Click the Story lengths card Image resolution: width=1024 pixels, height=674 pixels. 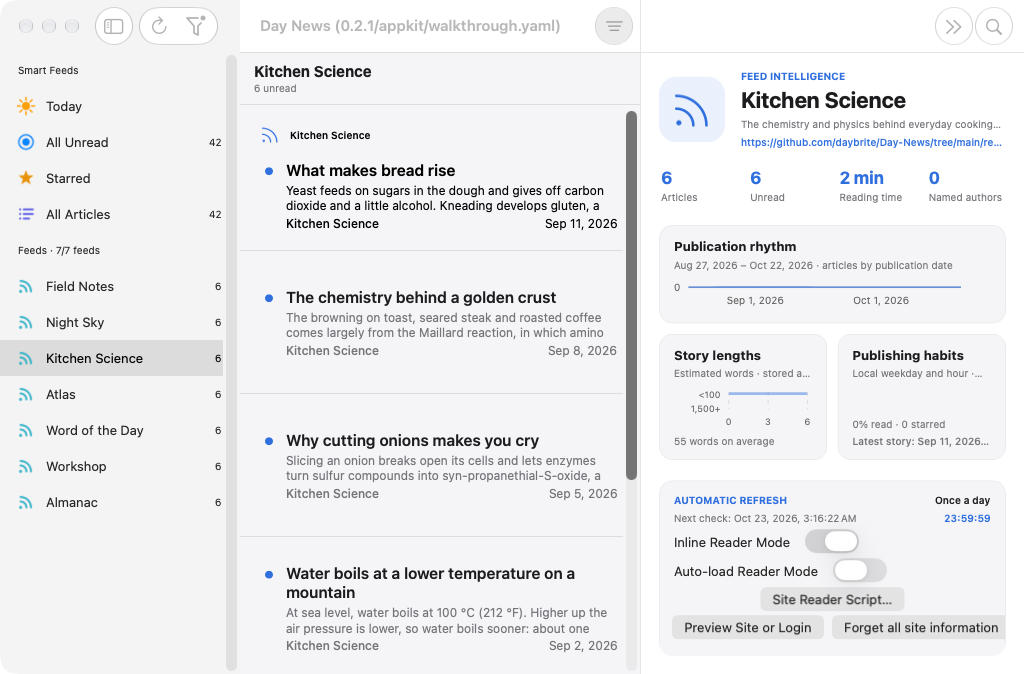coord(743,397)
